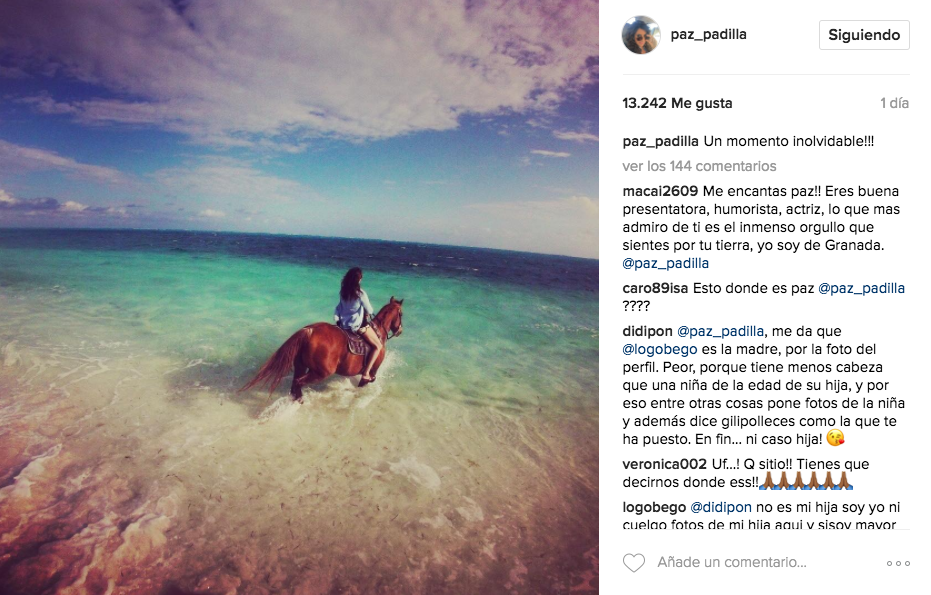This screenshot has height=595, width=931.
Task: Click the heart like icon
Action: [634, 562]
